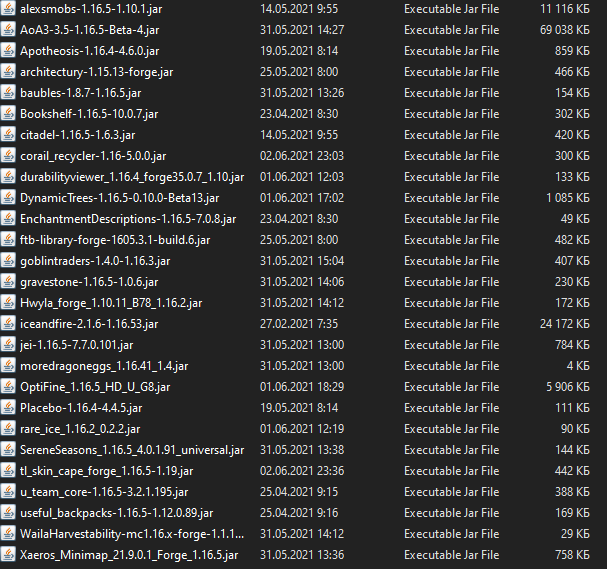Select file name iceandfire-2.1.6-1.16.53.jar

(x=89, y=324)
